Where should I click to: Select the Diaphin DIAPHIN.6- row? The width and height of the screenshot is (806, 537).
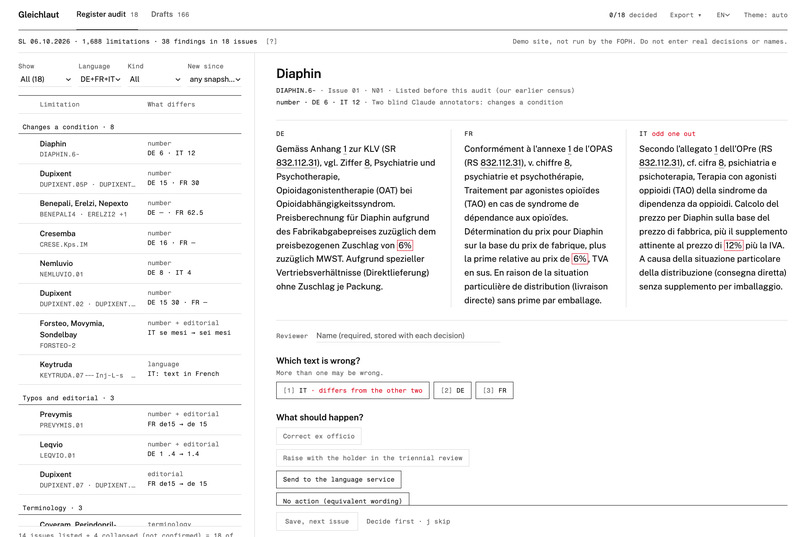coord(130,149)
